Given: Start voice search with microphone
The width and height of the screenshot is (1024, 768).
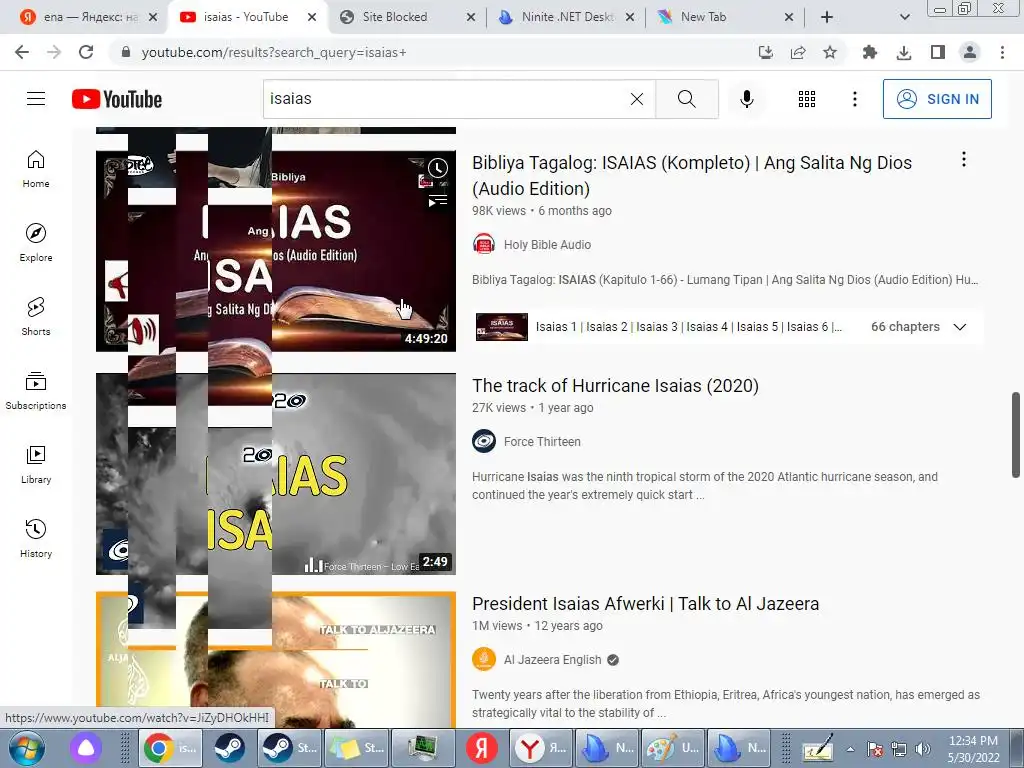Looking at the screenshot, I should point(746,99).
